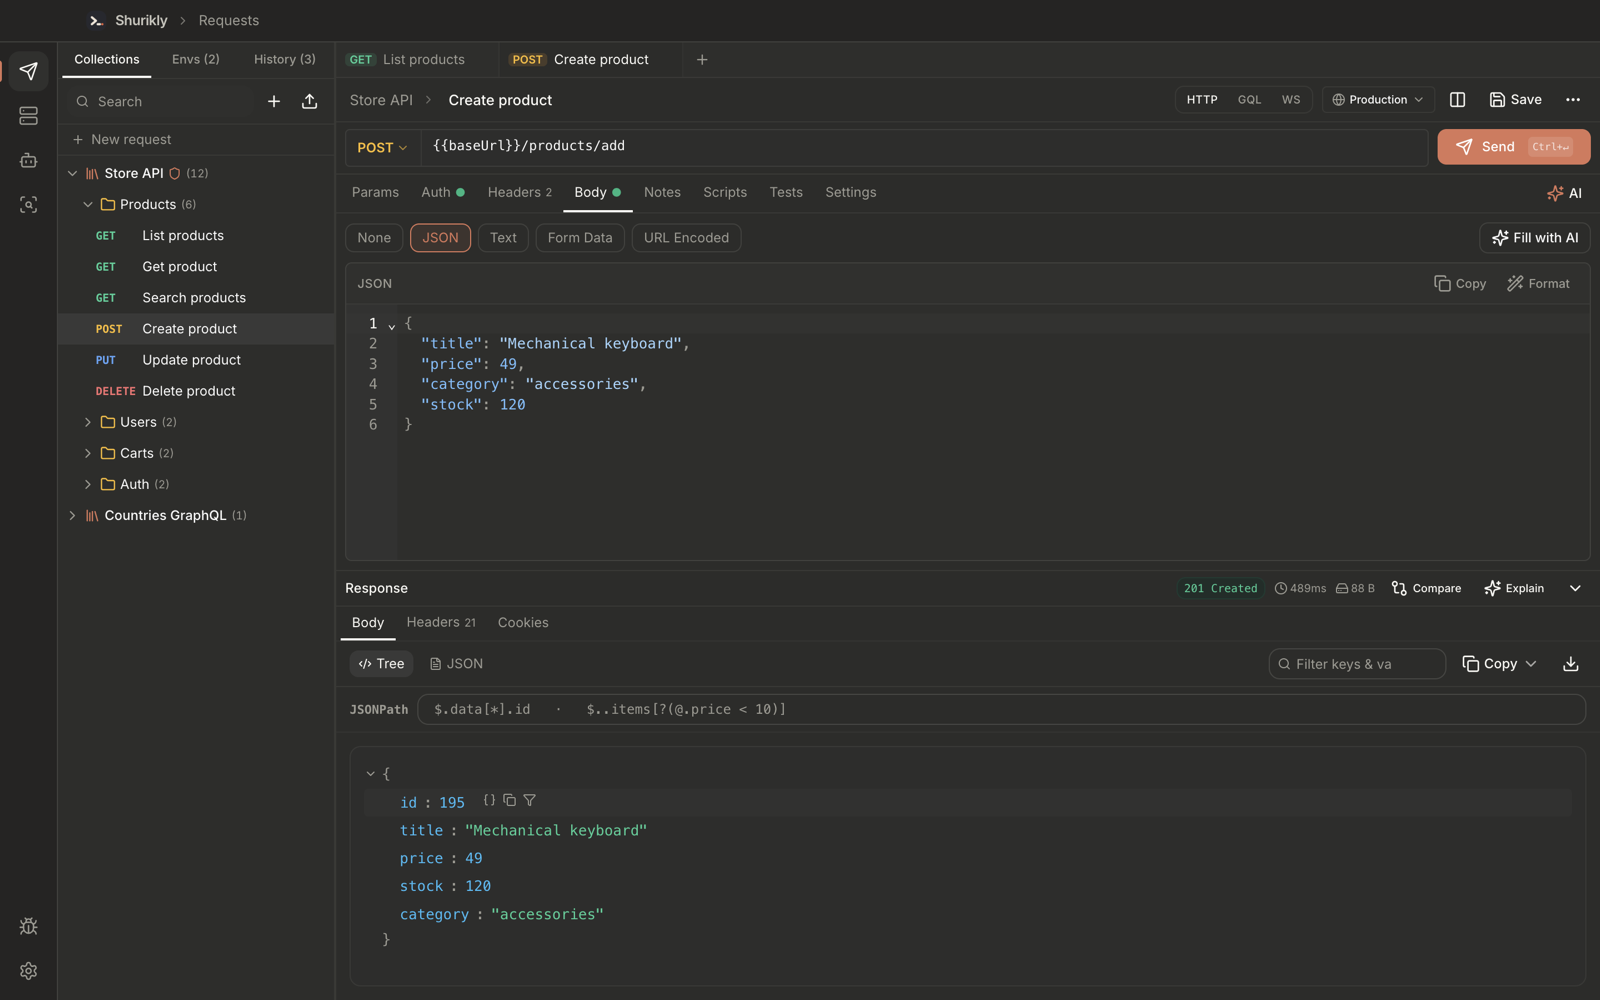Image resolution: width=1600 pixels, height=1000 pixels.
Task: Open the Scripts tab
Action: (725, 193)
